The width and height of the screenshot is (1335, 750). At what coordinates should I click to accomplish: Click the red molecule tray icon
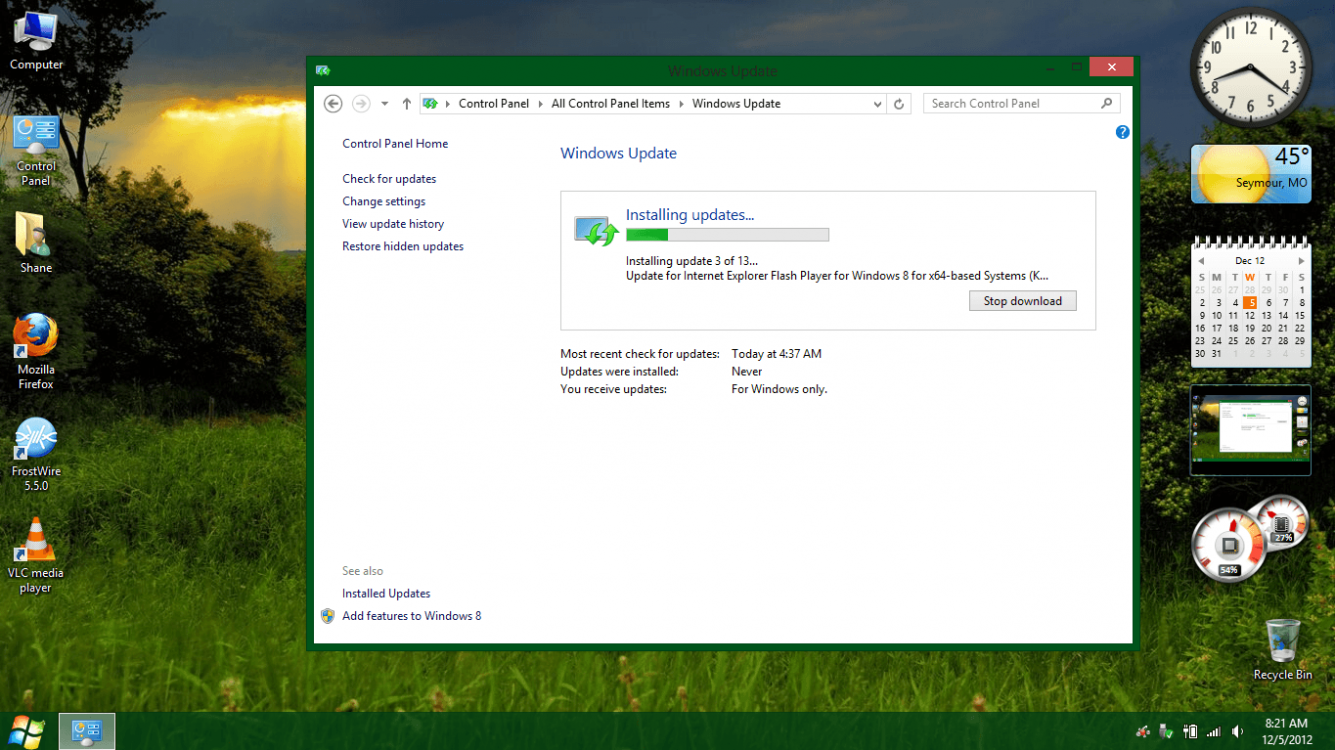point(1143,732)
